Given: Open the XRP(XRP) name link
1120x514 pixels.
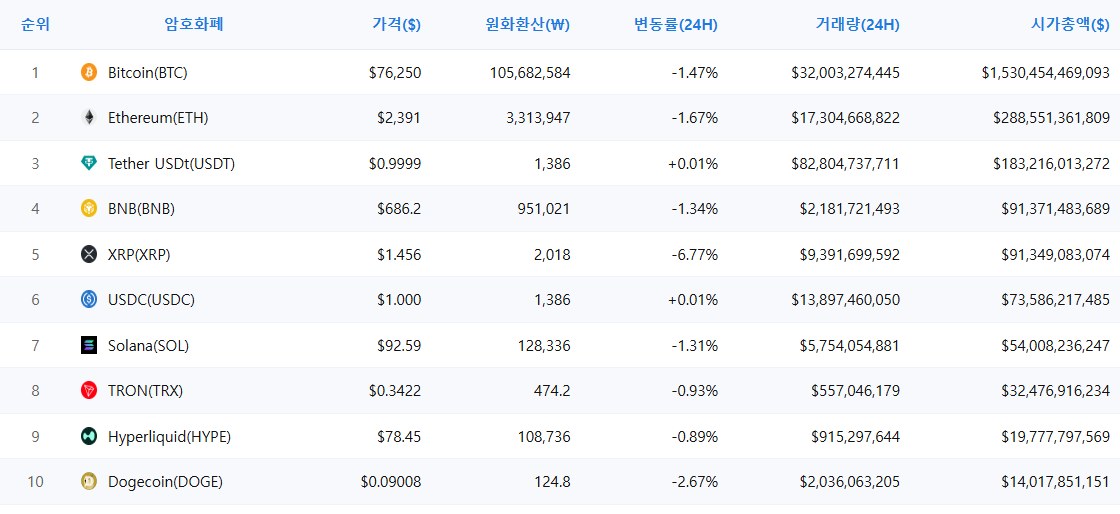Looking at the screenshot, I should coord(139,254).
